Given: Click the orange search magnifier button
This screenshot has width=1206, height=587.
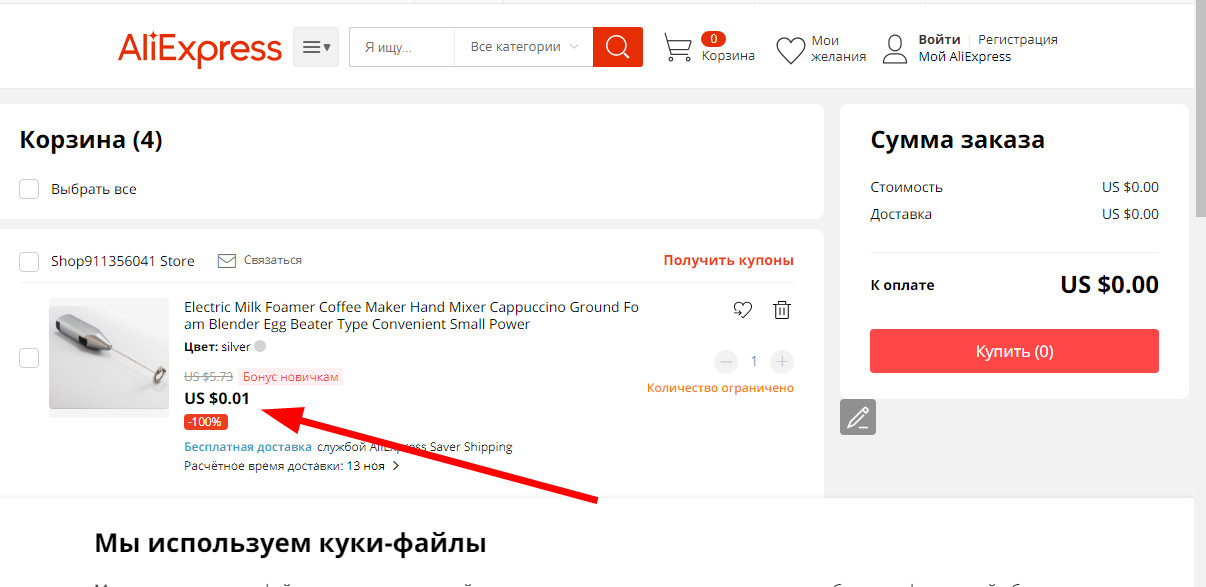Looking at the screenshot, I should [x=617, y=47].
